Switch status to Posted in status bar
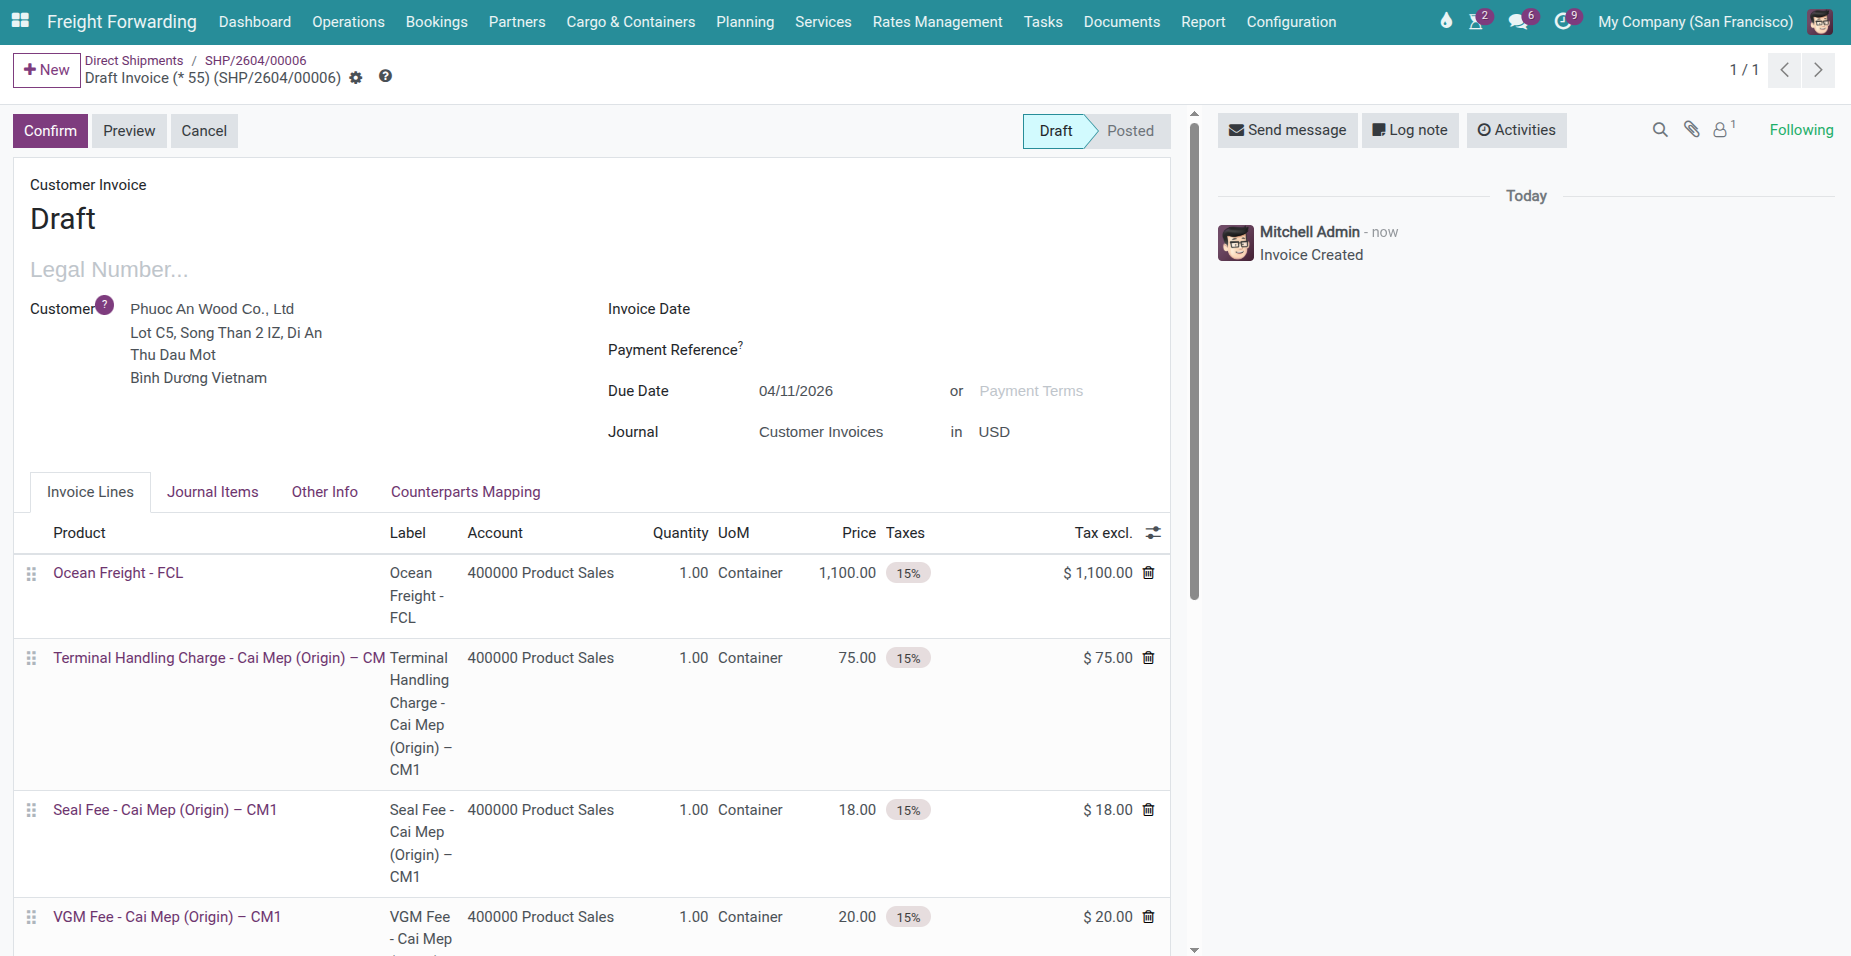This screenshot has width=1851, height=956. [1129, 131]
